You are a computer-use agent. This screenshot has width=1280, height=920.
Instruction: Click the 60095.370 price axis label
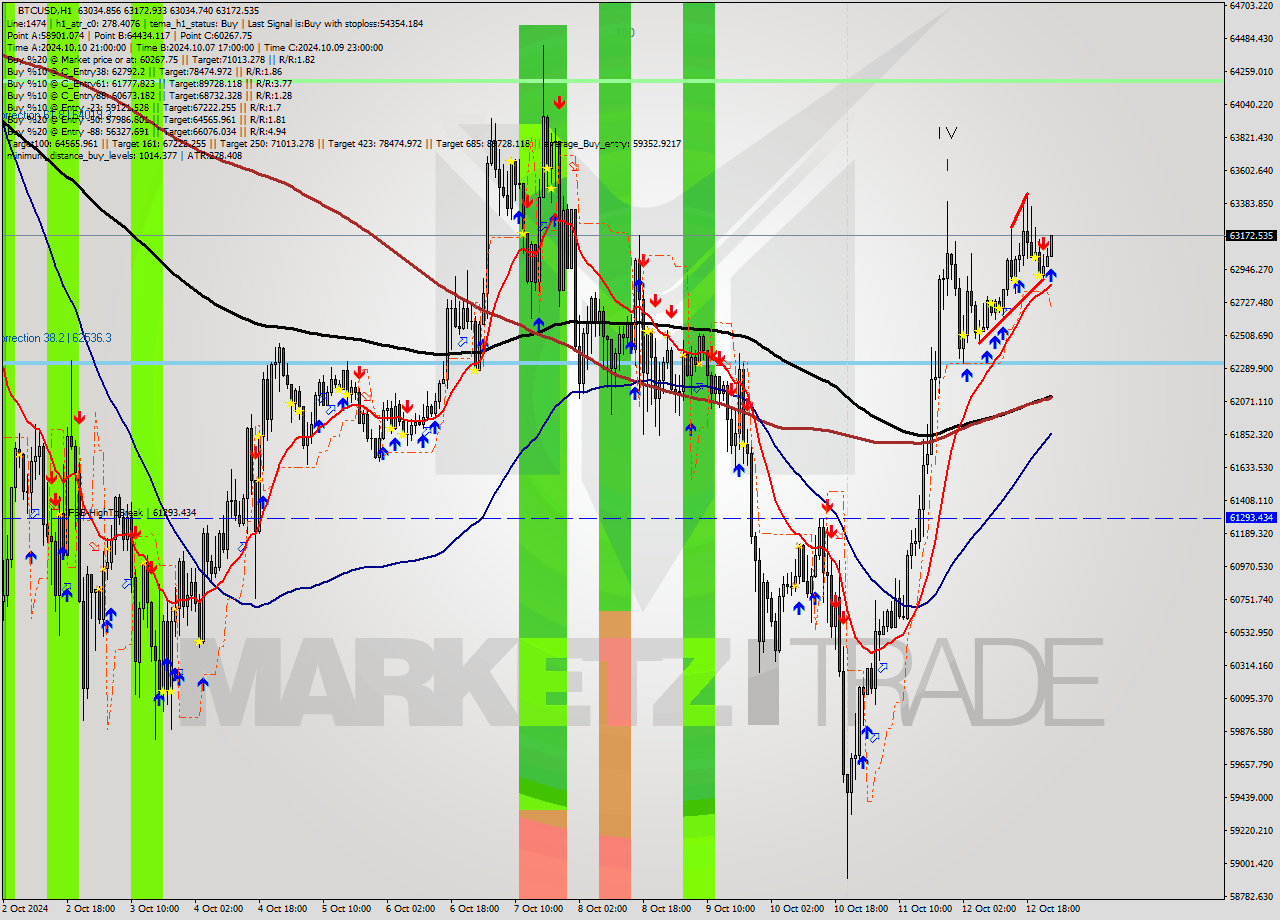pyautogui.click(x=1250, y=698)
